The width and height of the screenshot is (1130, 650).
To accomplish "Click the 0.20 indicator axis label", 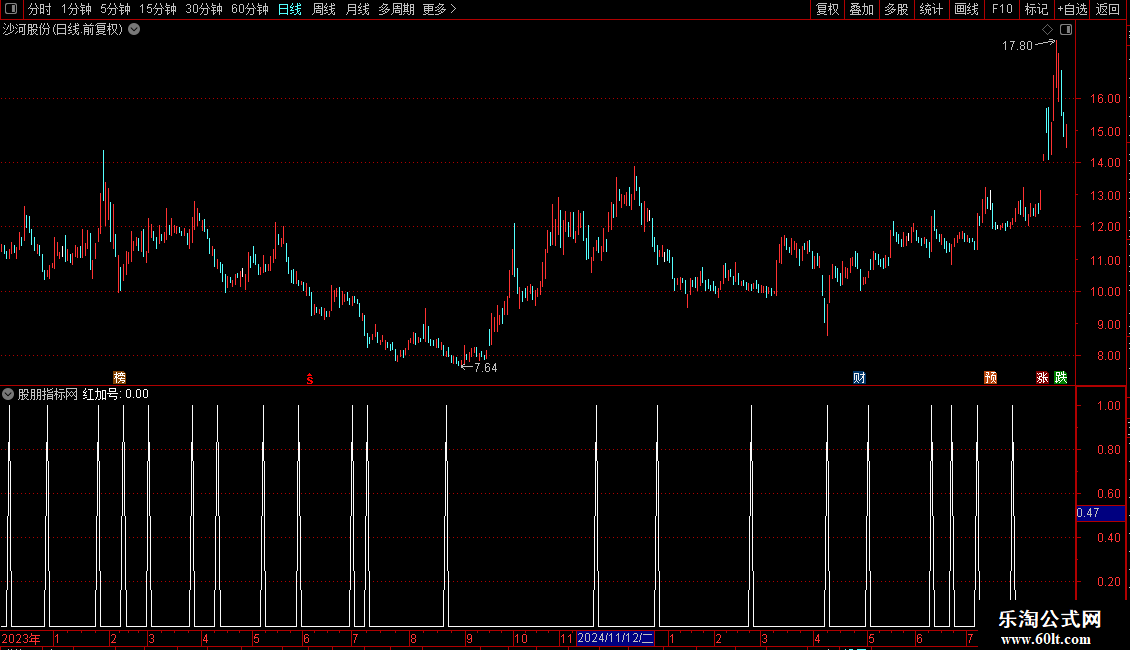I will click(1108, 582).
